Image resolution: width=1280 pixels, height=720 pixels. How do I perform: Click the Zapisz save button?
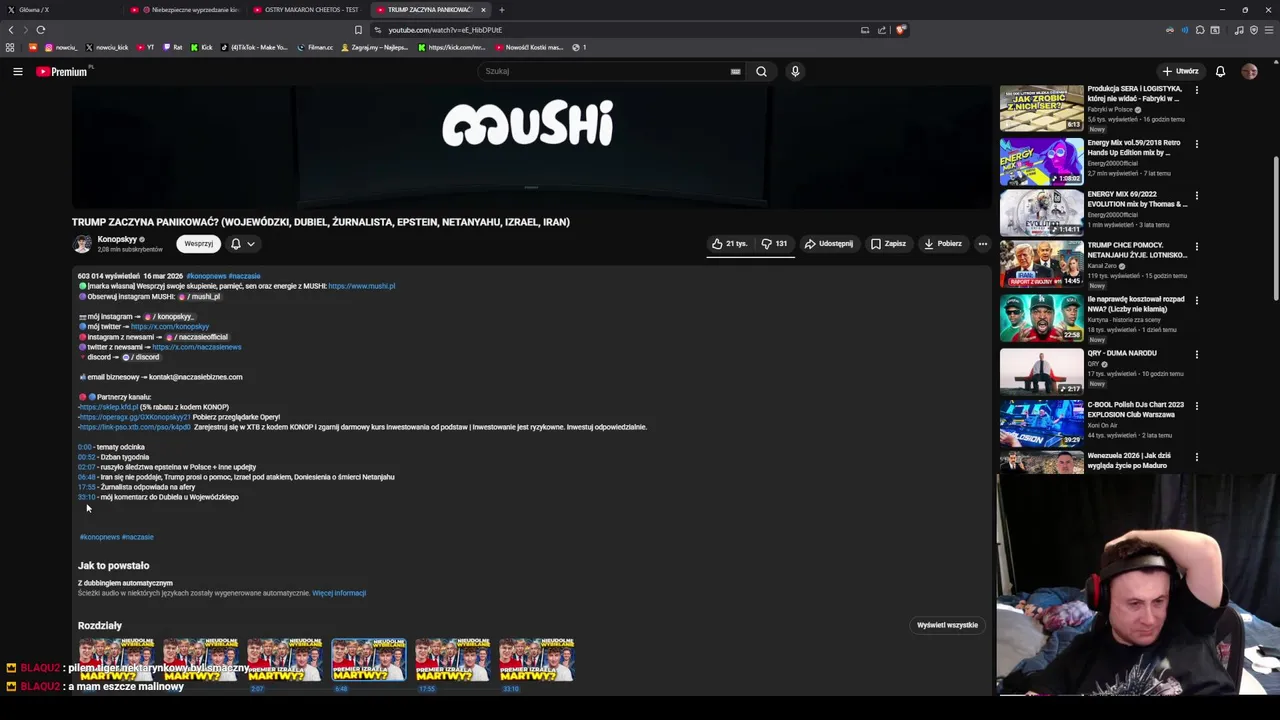coord(888,244)
